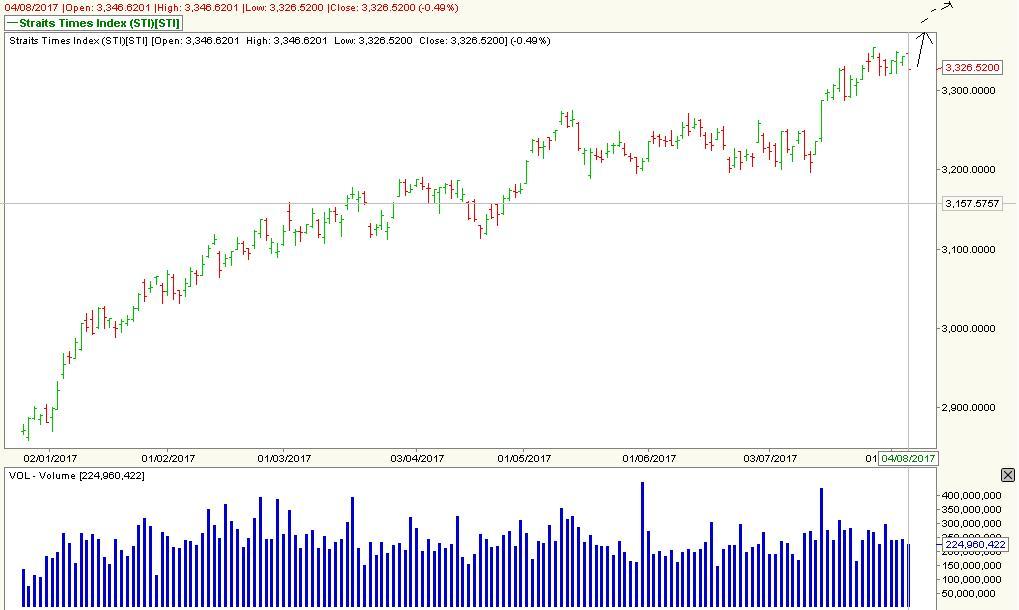
Task: Click the 224,960,422 volume value tag
Action: (x=975, y=544)
